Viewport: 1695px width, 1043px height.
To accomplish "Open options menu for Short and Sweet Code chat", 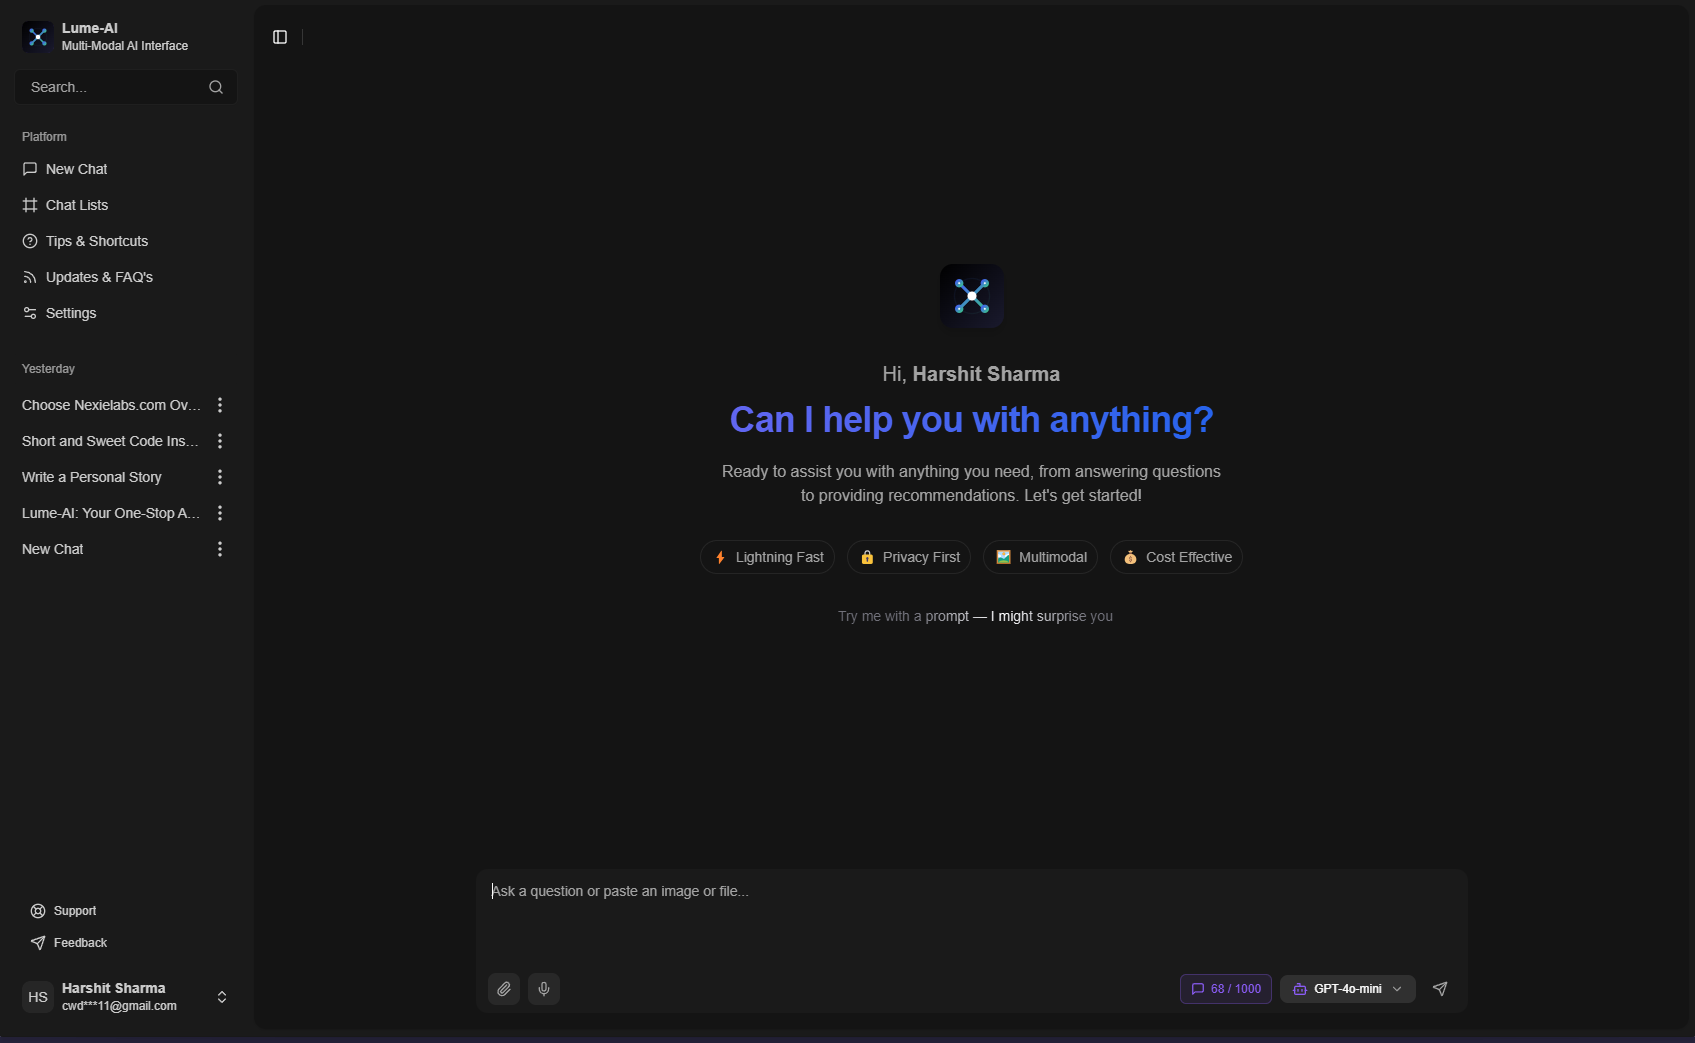I will (x=220, y=441).
